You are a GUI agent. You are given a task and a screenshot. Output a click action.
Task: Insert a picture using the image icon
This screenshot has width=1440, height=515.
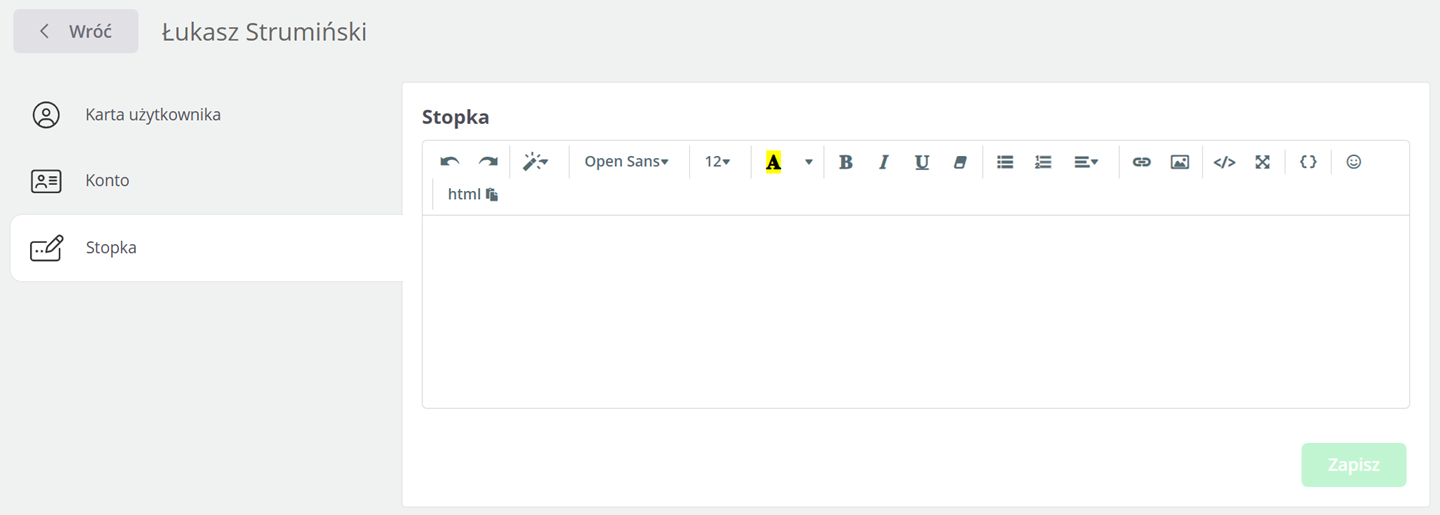pyautogui.click(x=1180, y=162)
